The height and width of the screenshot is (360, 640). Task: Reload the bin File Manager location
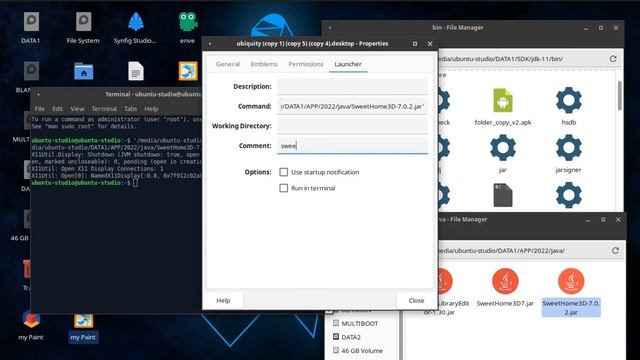(613, 59)
